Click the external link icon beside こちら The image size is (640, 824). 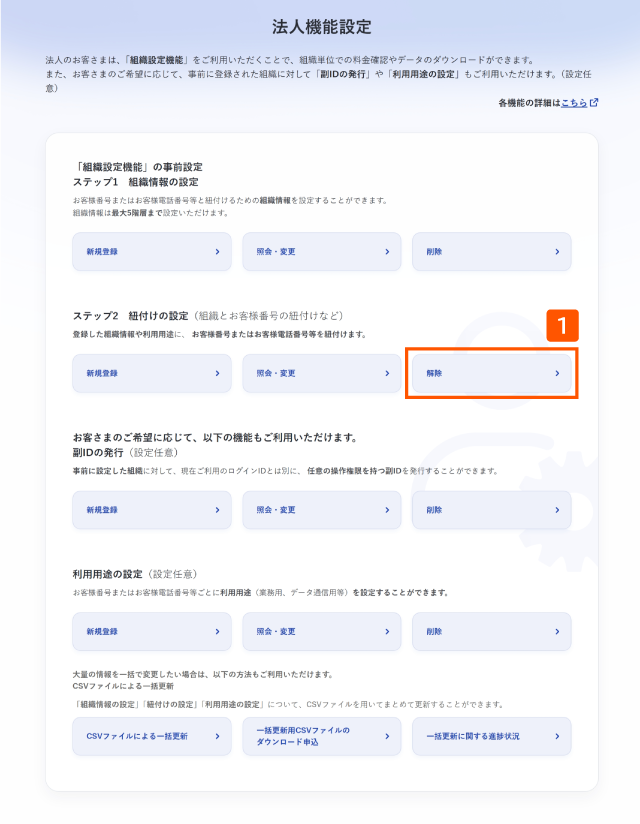pyautogui.click(x=594, y=102)
